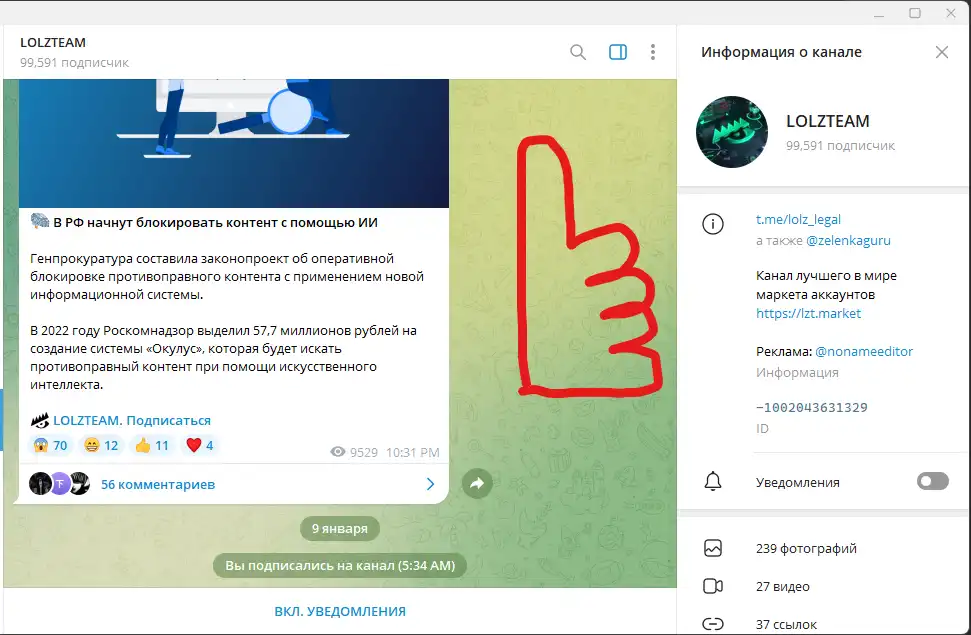Open the 56 комментариев thread
This screenshot has width=971, height=635.
pyautogui.click(x=158, y=484)
